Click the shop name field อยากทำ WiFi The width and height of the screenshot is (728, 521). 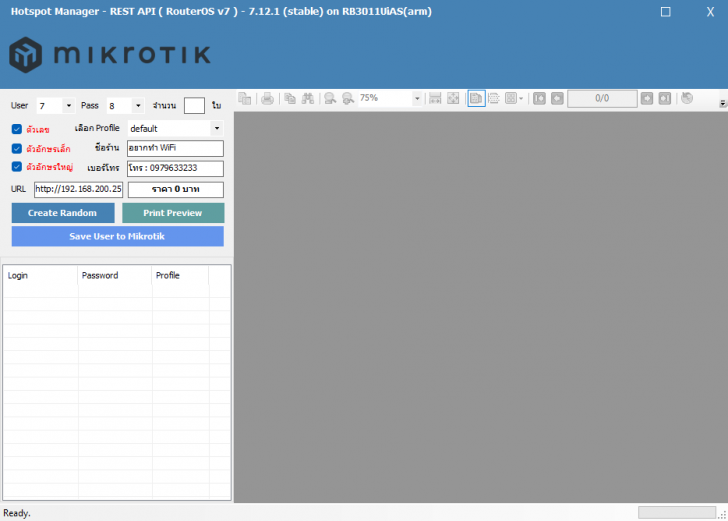click(175, 148)
